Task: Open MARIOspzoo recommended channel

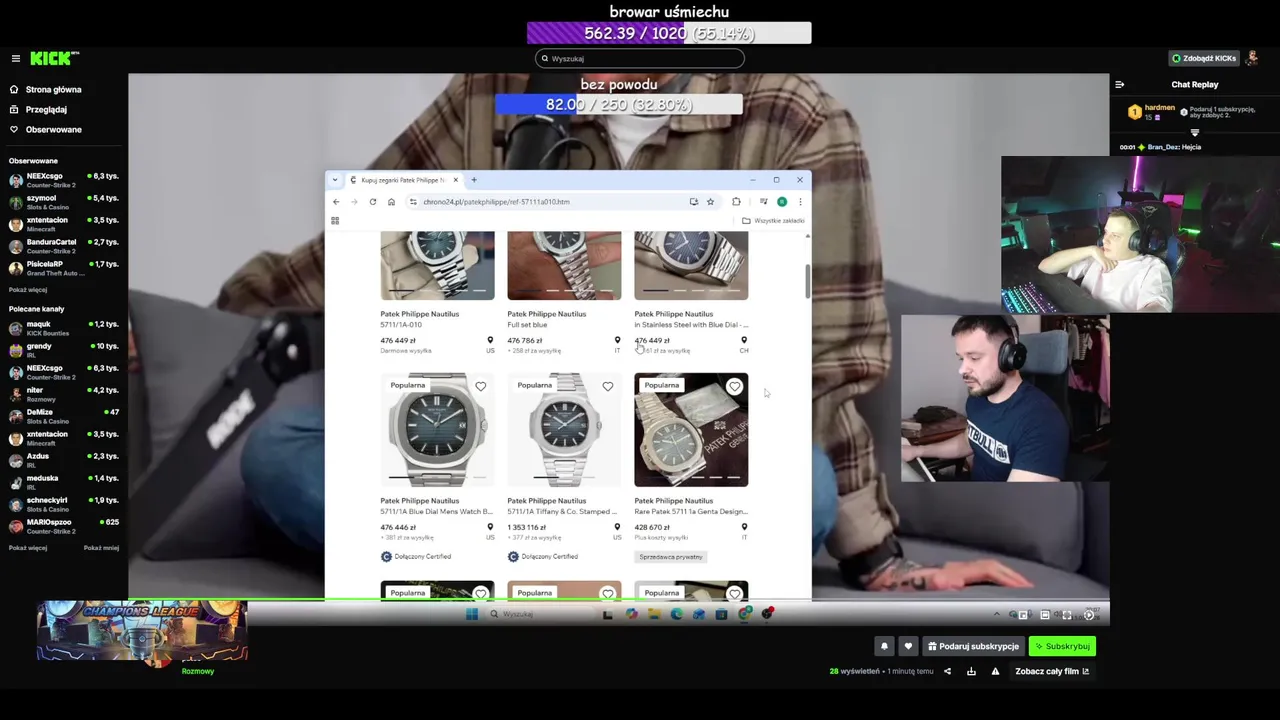Action: 64,525
